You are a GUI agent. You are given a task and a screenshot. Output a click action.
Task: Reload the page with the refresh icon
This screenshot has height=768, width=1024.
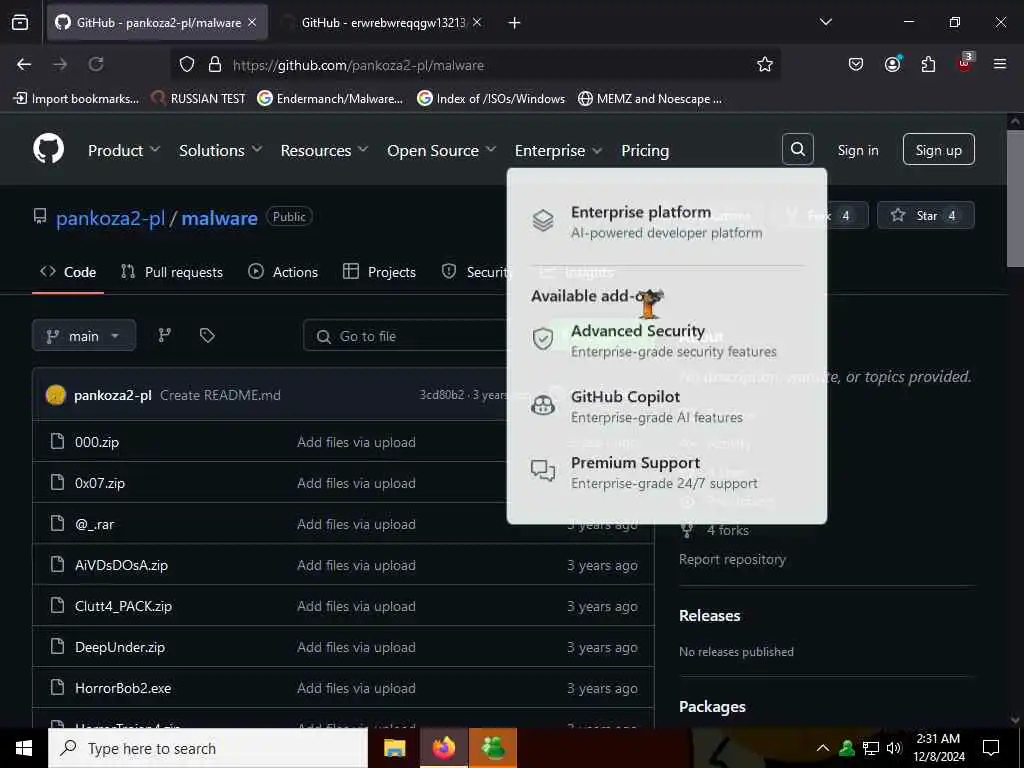pos(96,64)
